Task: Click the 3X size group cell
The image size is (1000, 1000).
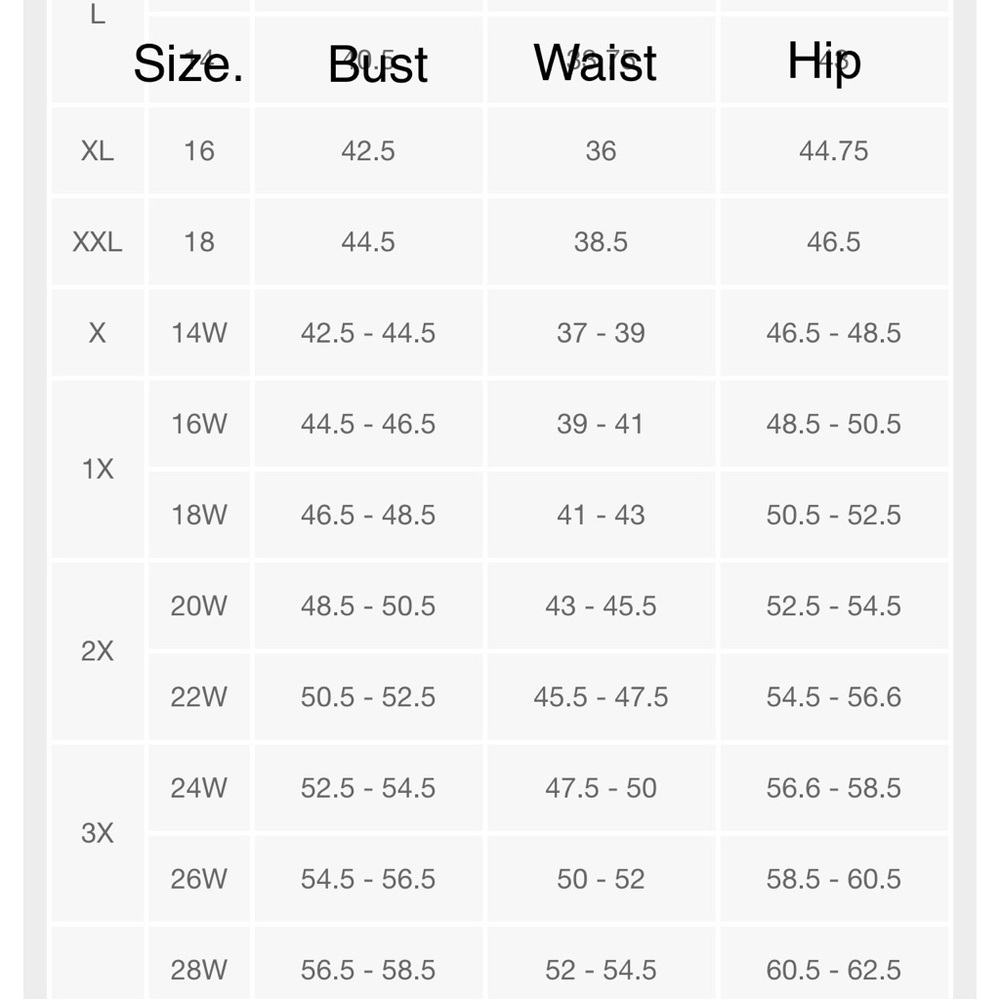Action: click(97, 833)
